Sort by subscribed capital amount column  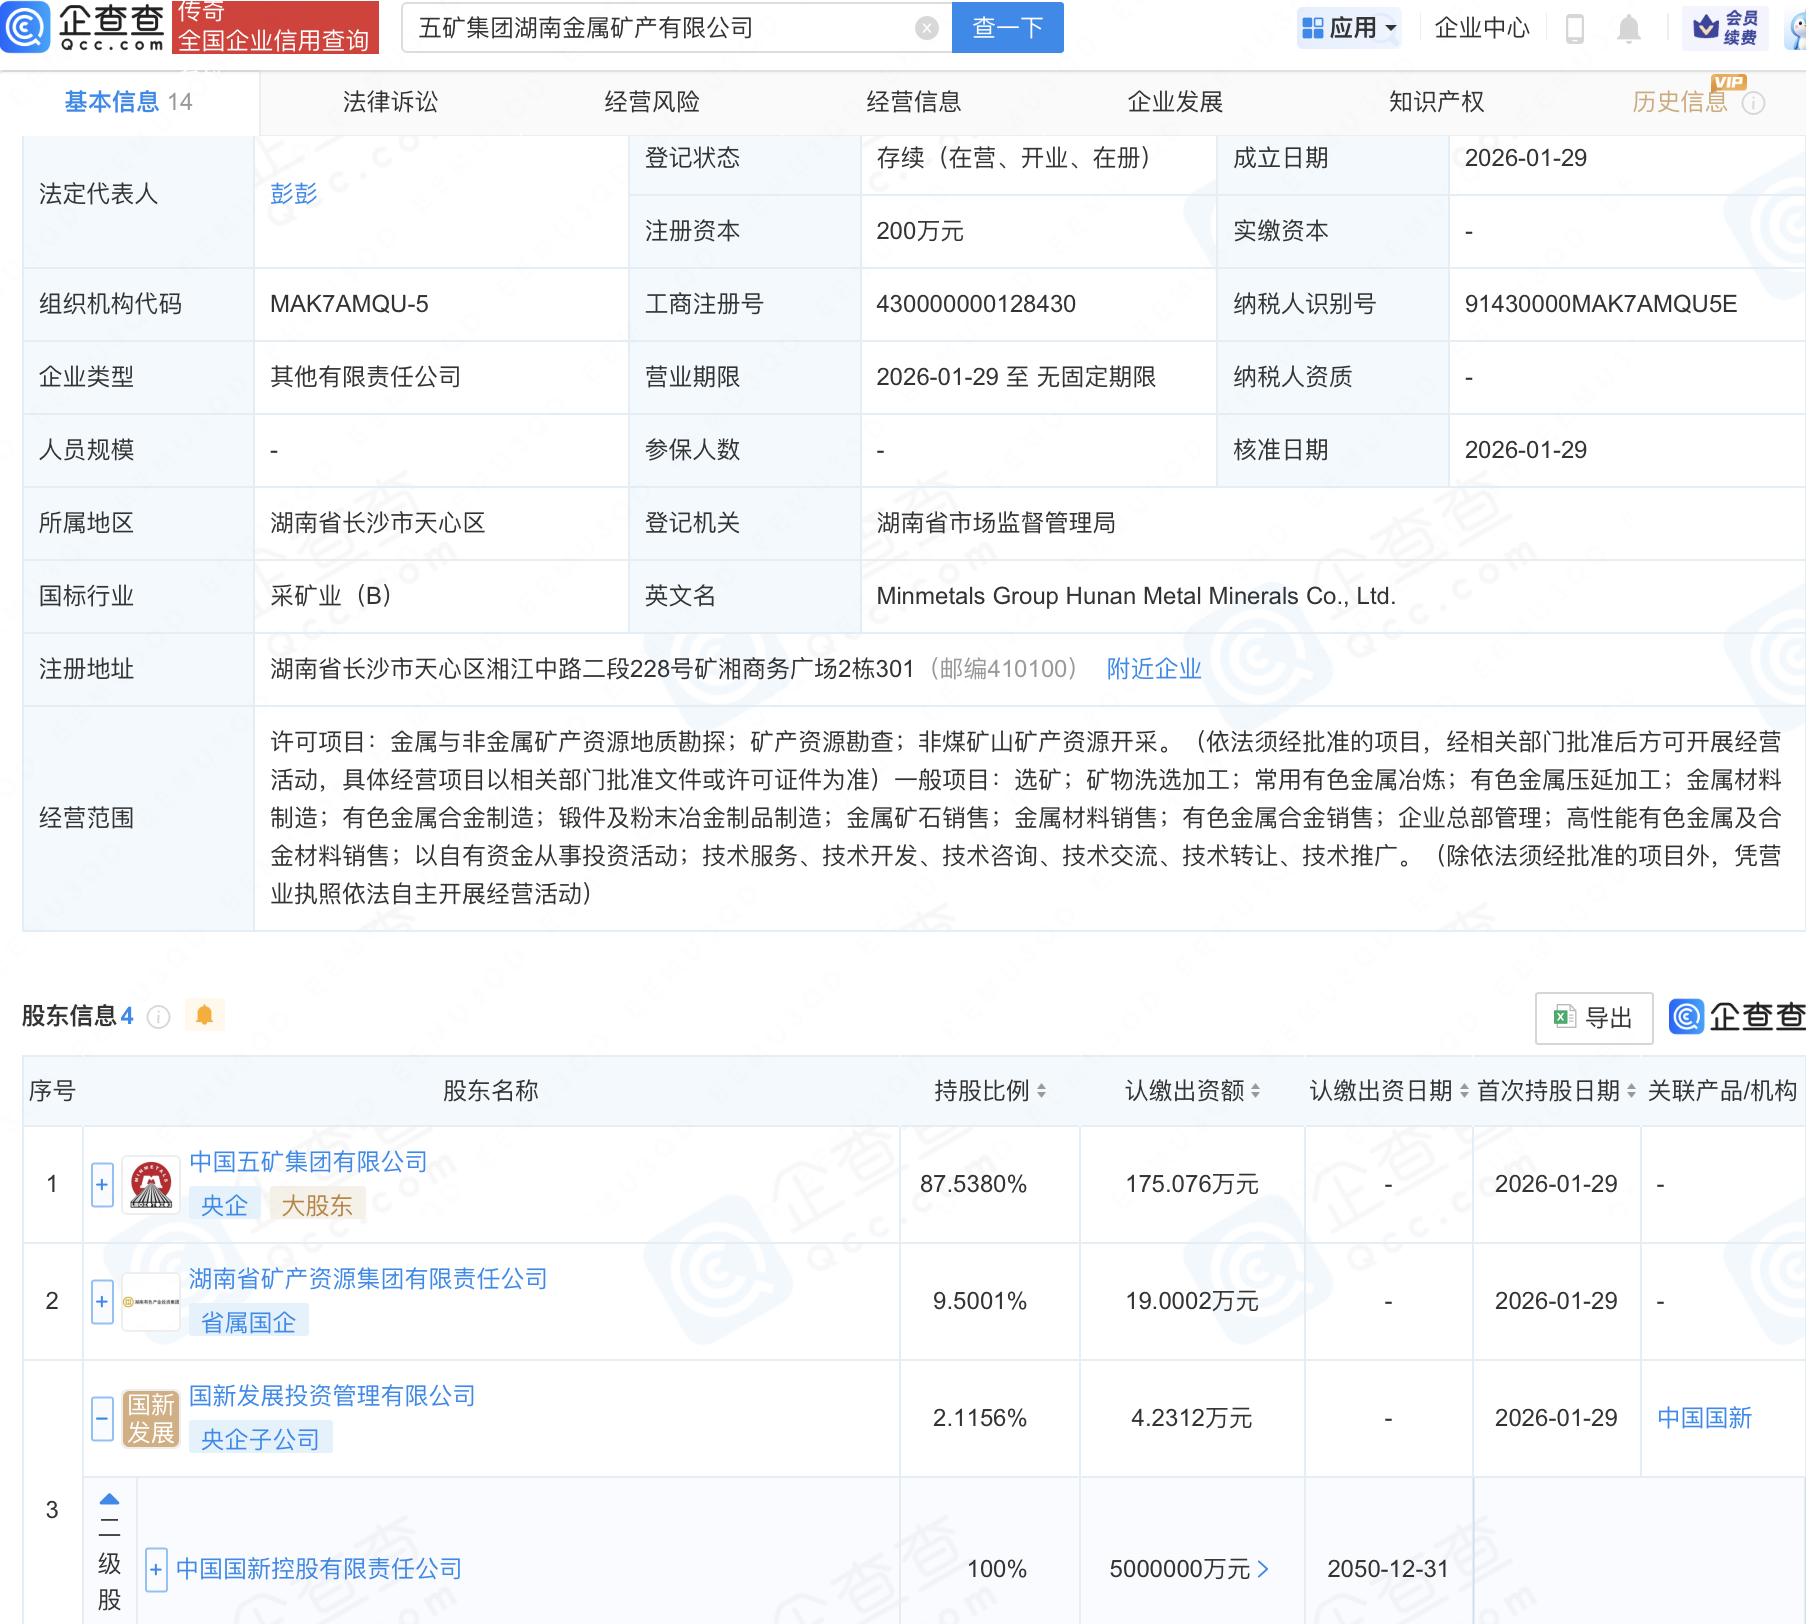(x=1255, y=1091)
